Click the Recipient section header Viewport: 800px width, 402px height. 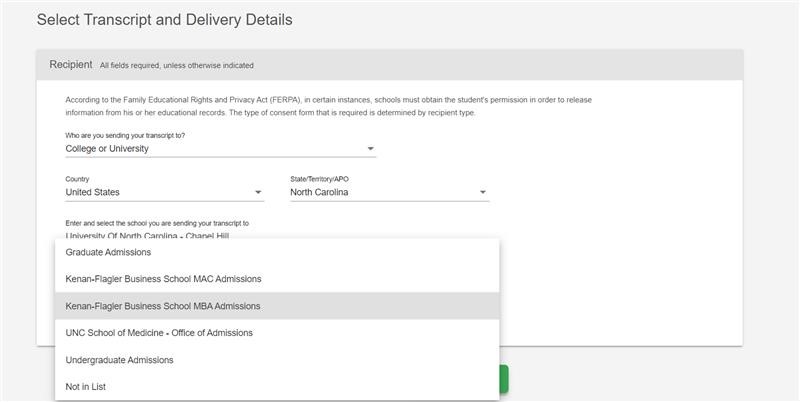pos(71,65)
